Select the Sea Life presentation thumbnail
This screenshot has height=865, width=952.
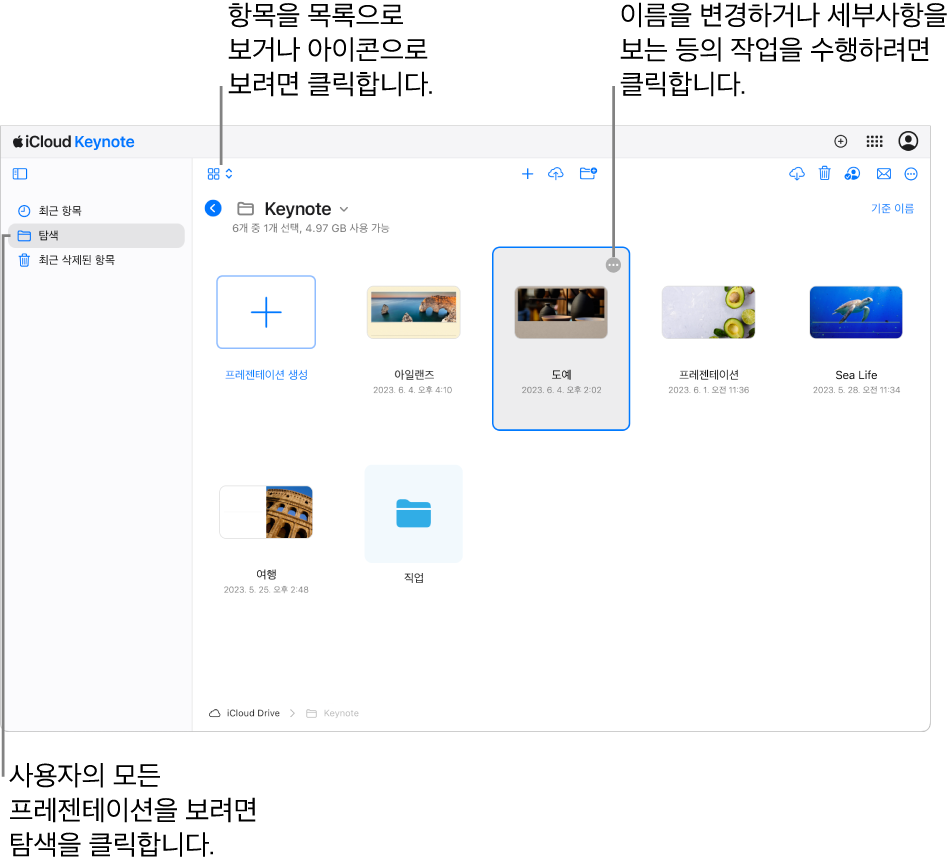coord(856,313)
